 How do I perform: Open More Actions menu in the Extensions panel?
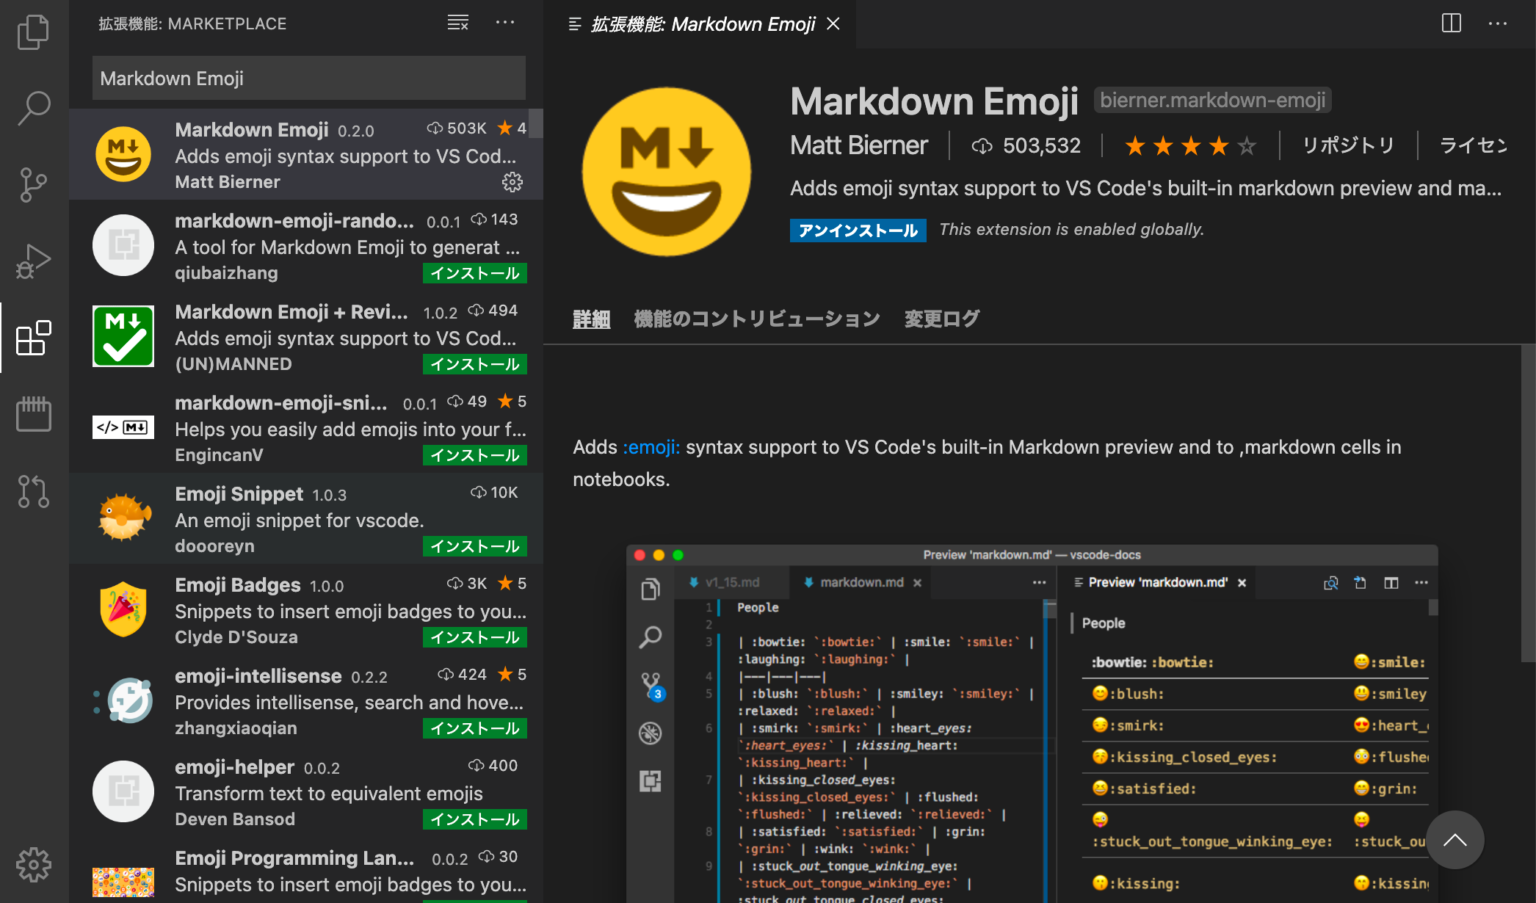click(504, 22)
